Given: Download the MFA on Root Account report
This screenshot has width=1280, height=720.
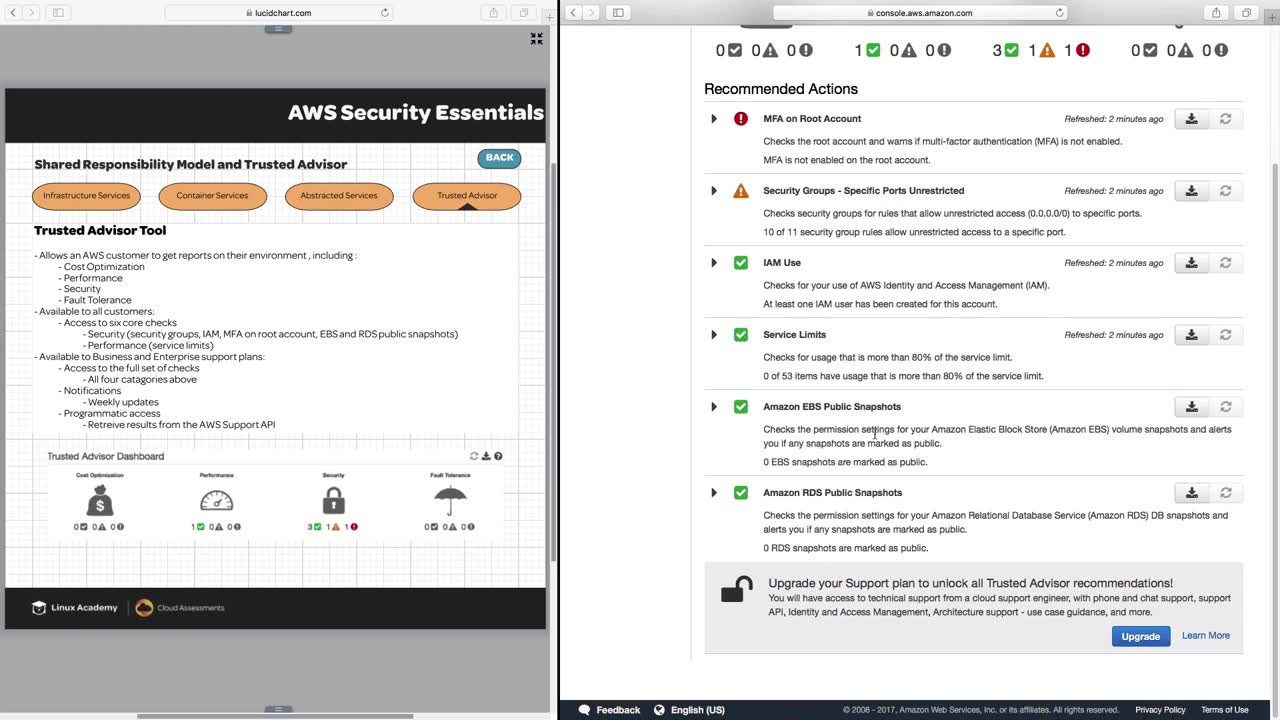Looking at the screenshot, I should tap(1191, 119).
